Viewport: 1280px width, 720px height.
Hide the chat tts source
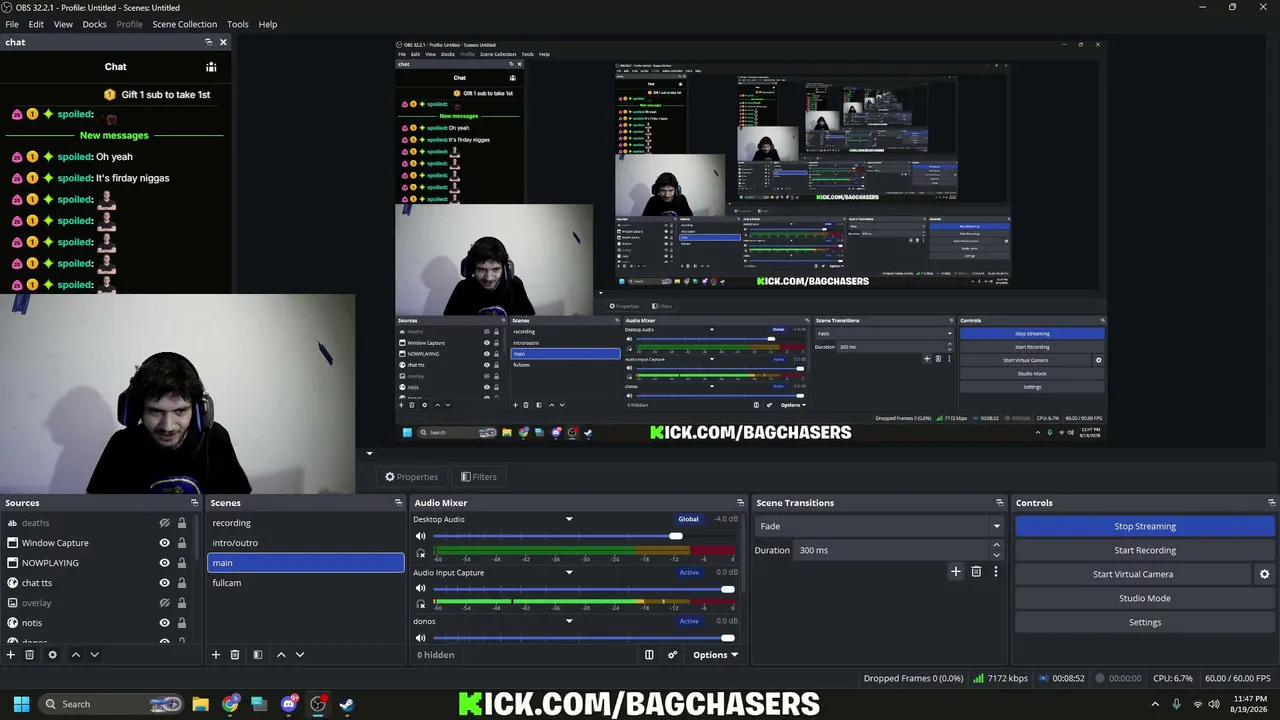(x=164, y=583)
